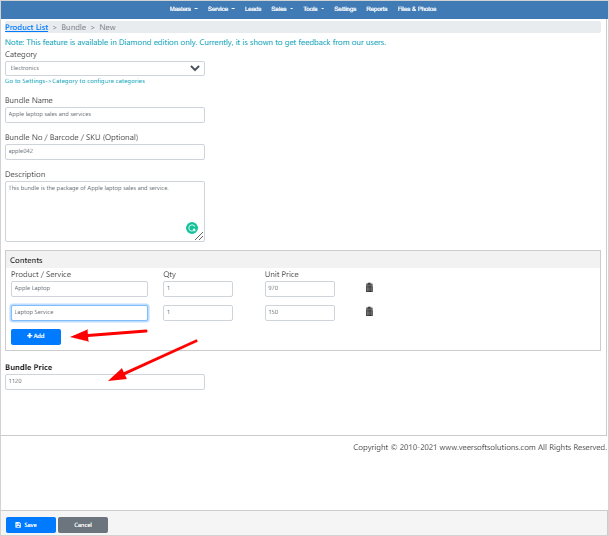Click the Cancel button
The width and height of the screenshot is (609, 536).
pyautogui.click(x=83, y=525)
